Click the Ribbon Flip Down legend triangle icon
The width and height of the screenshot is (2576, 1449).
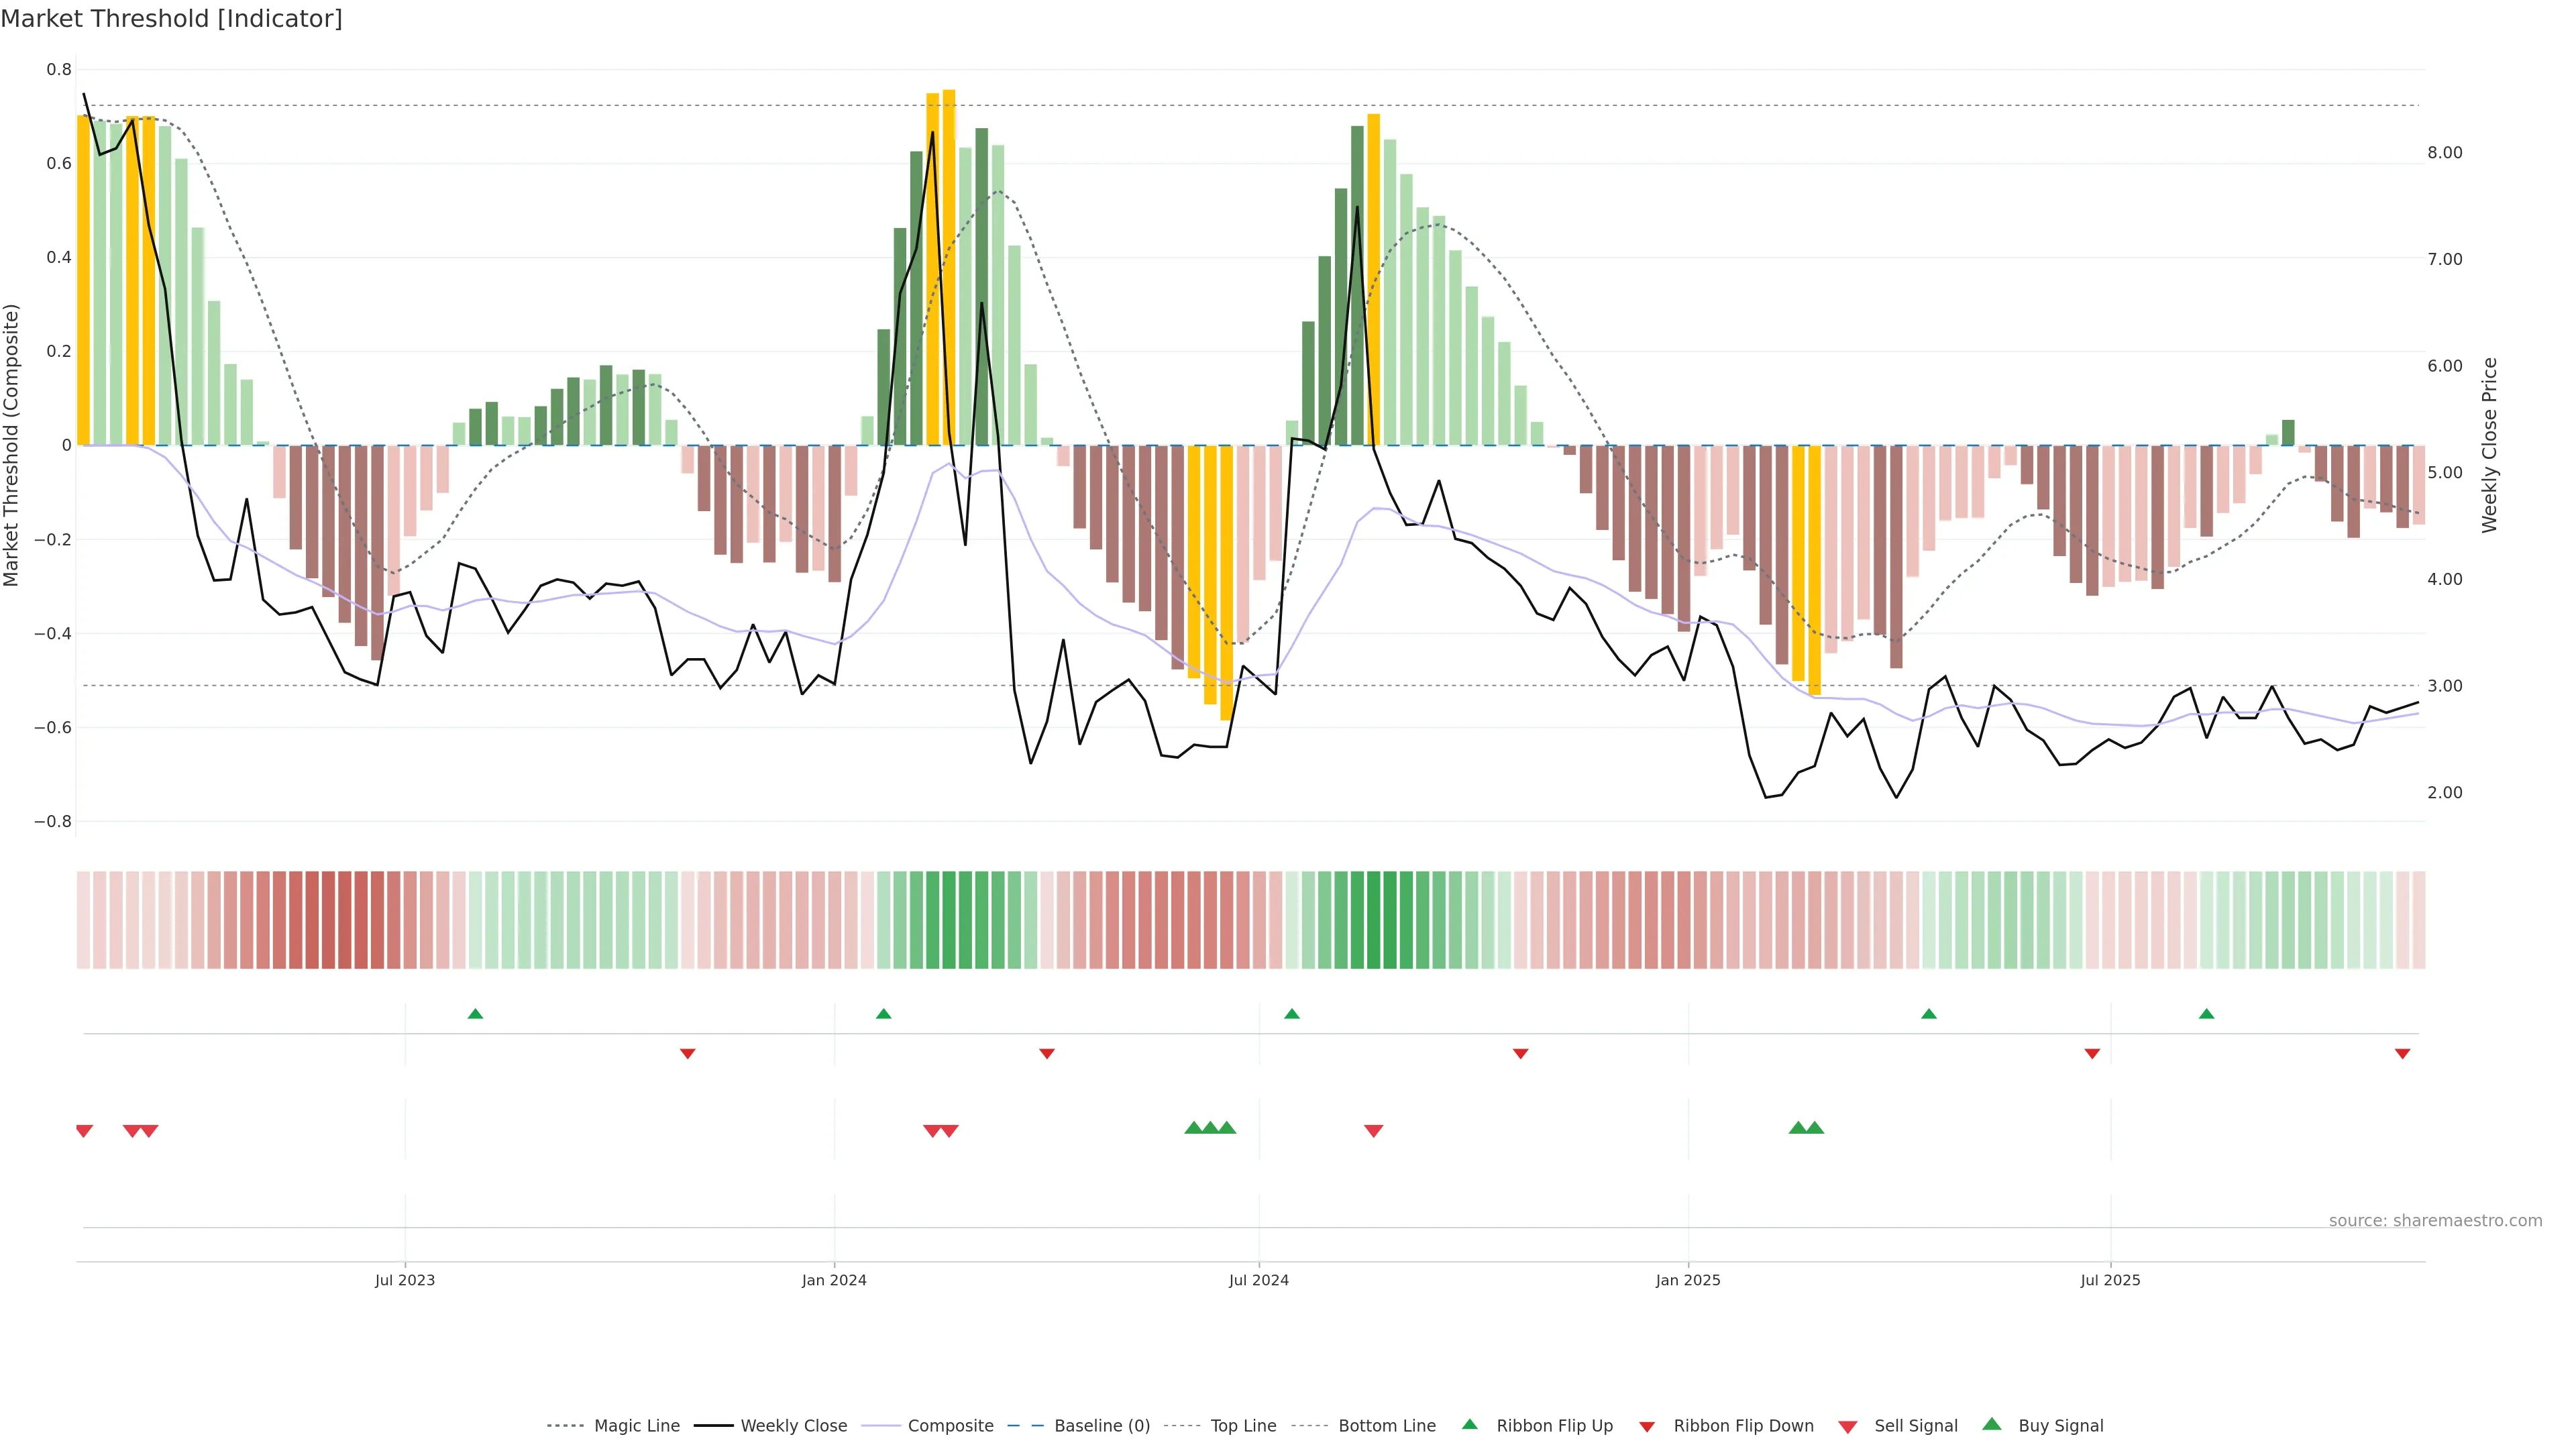point(1646,1427)
